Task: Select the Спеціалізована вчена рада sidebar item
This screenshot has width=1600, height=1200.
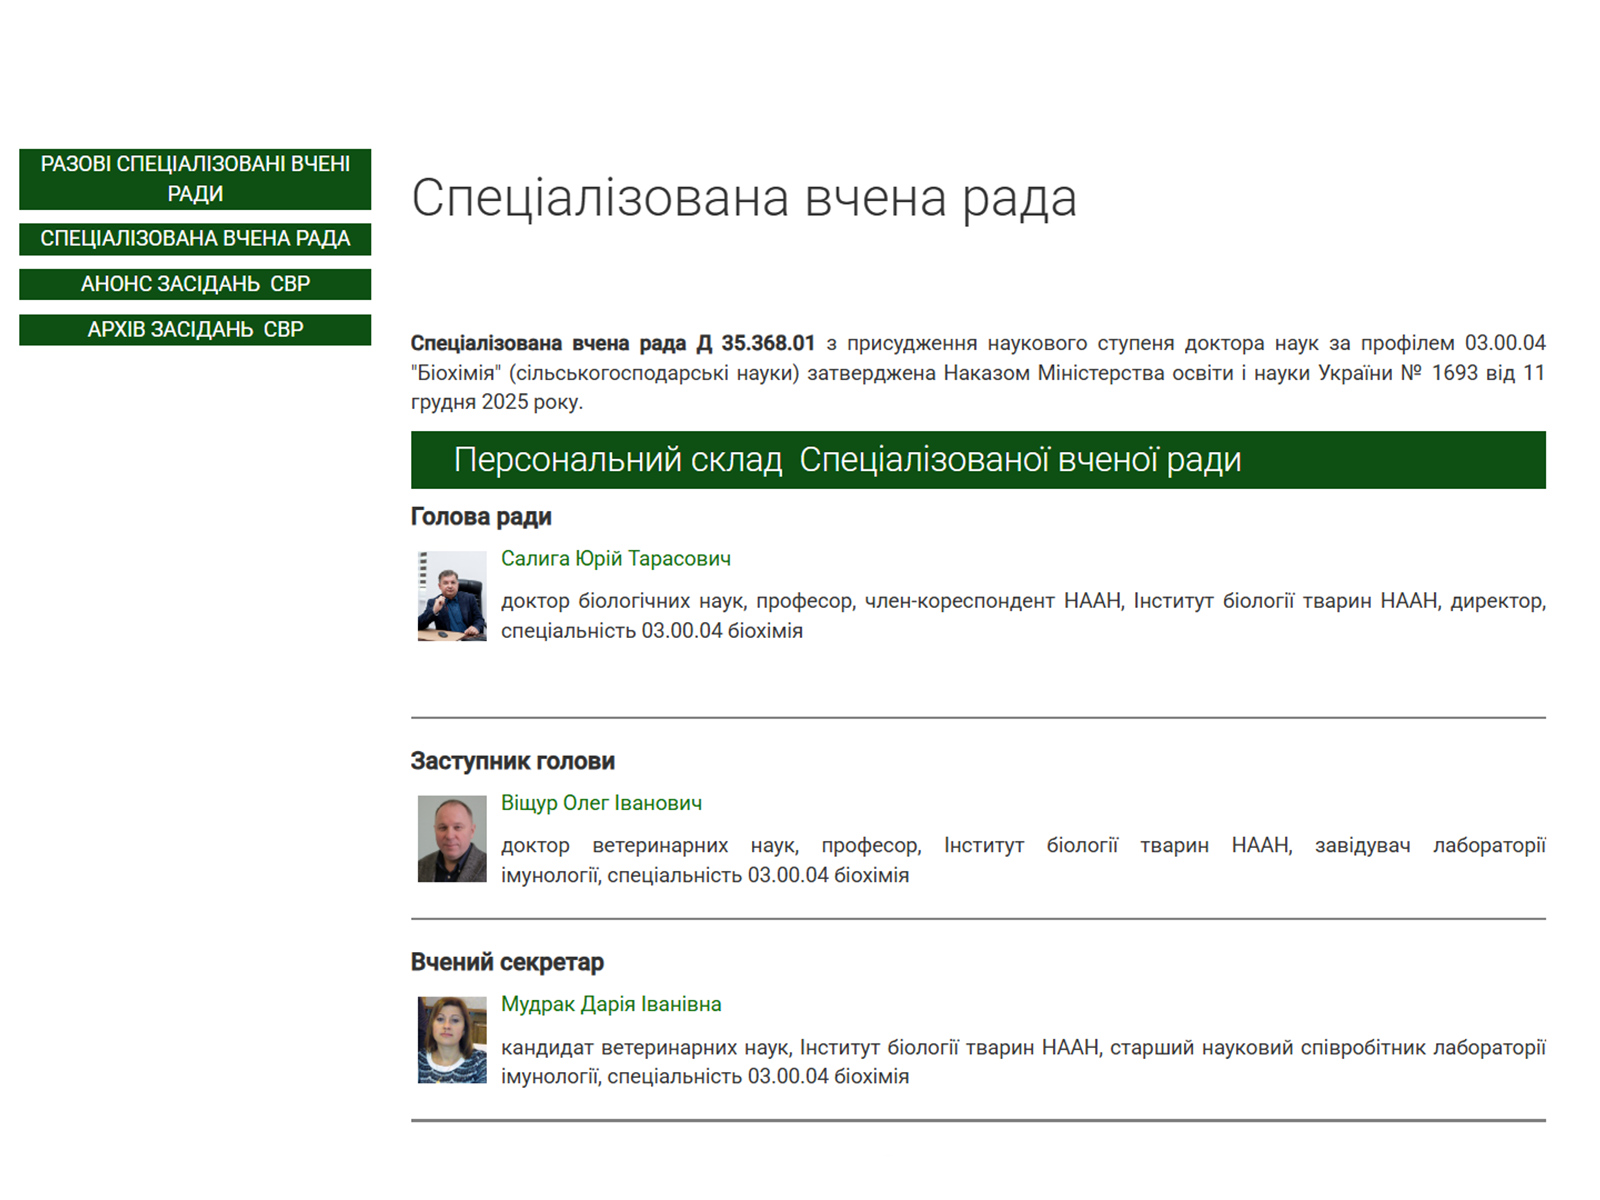Action: pyautogui.click(x=195, y=239)
